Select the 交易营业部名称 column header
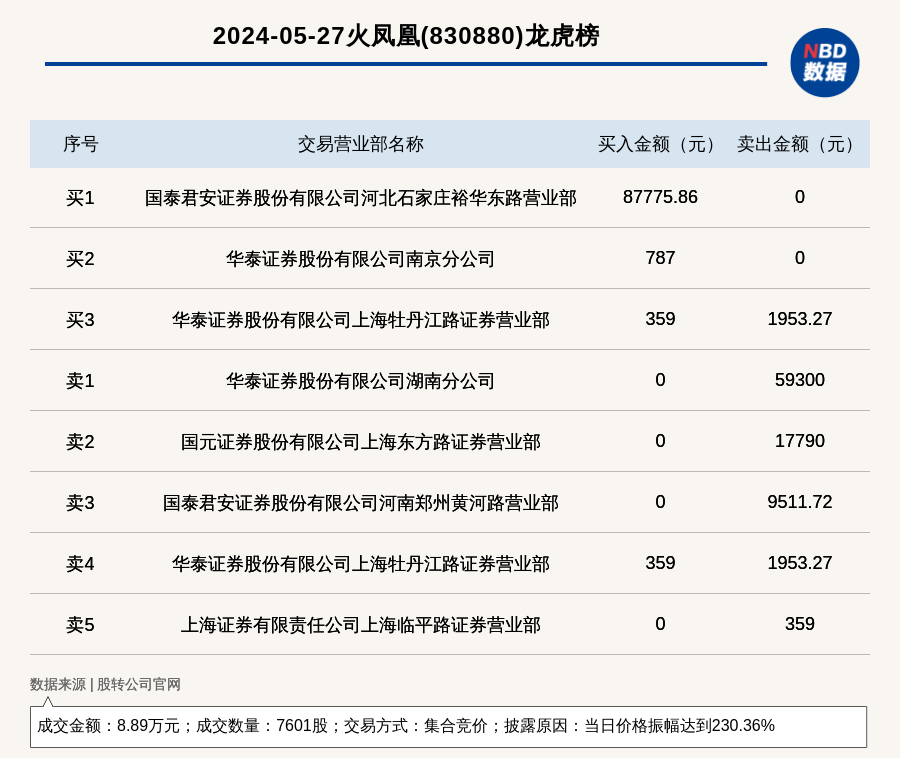The image size is (900, 758). pyautogui.click(x=360, y=144)
